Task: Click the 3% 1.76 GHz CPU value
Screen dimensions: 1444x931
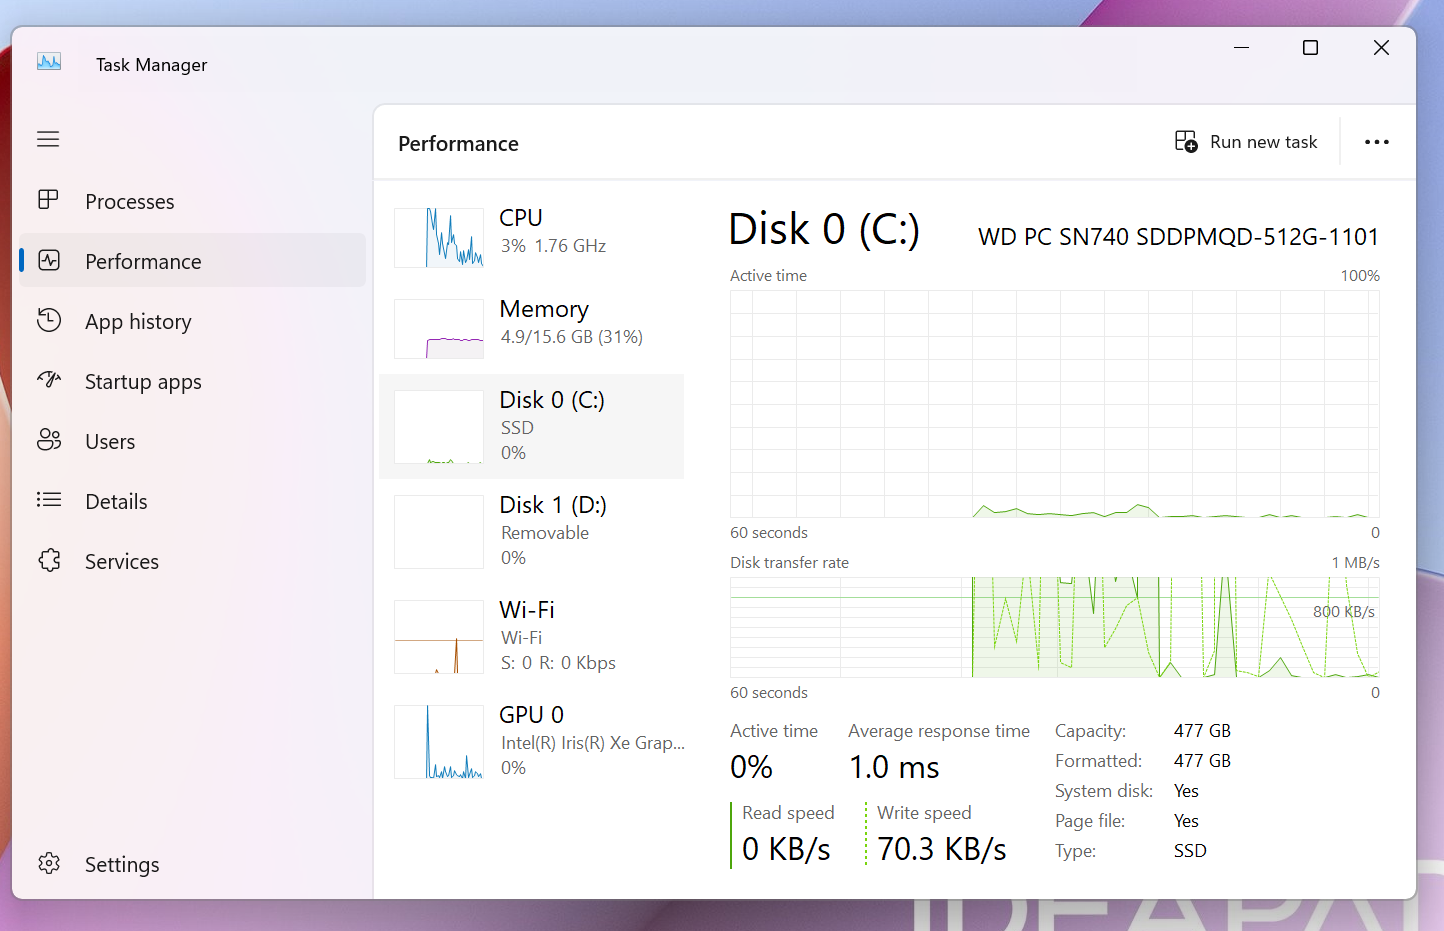Action: (x=554, y=246)
